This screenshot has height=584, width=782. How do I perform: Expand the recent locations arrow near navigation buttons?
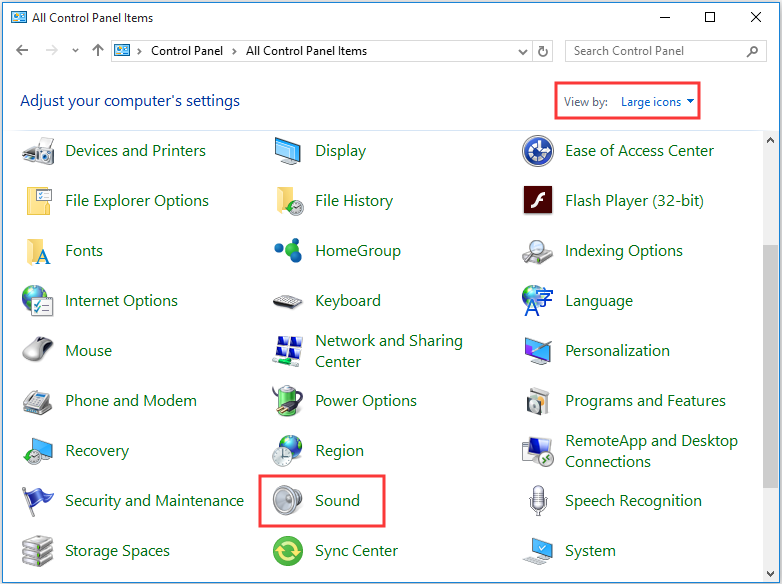coord(77,51)
